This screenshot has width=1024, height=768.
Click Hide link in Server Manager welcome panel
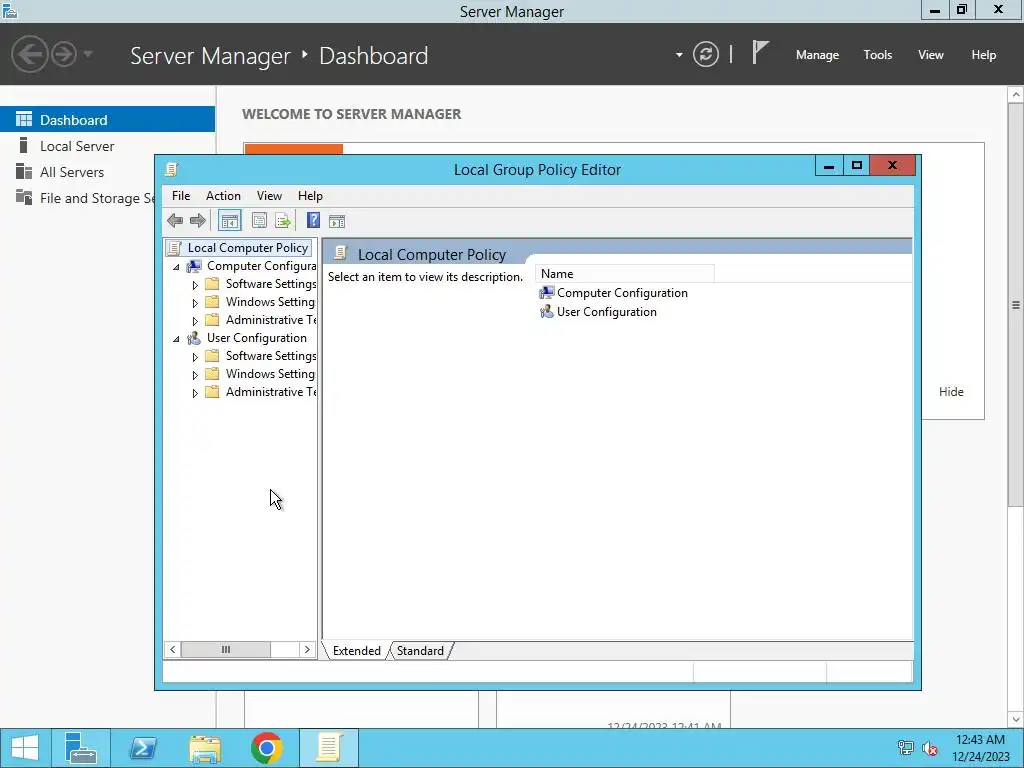click(x=951, y=391)
